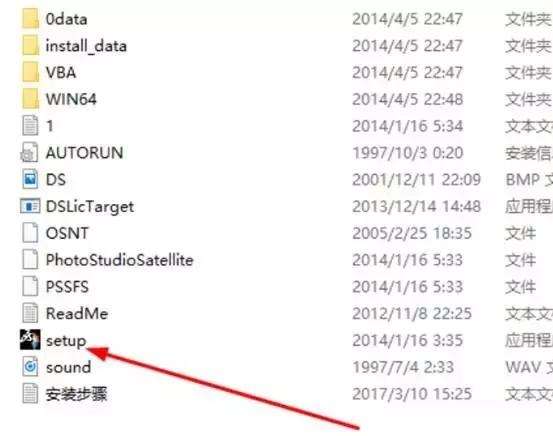Select the PhotoStudioSatellite file name
Image resolution: width=553 pixels, height=436 pixels.
tap(120, 260)
